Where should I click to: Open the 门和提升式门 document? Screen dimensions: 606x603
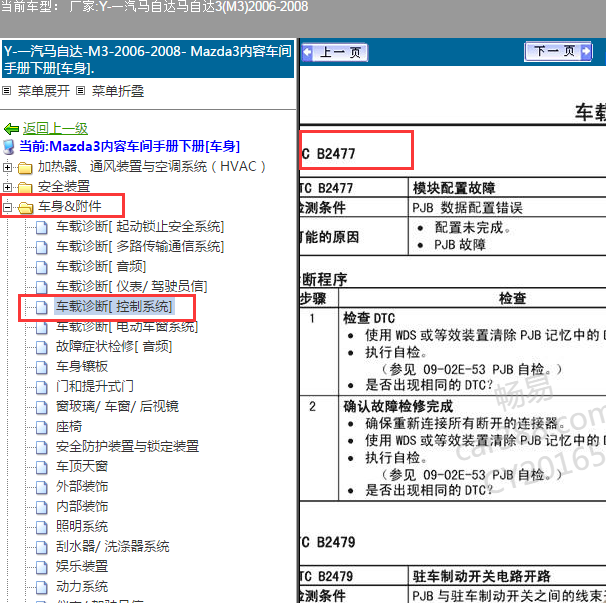[x=95, y=387]
